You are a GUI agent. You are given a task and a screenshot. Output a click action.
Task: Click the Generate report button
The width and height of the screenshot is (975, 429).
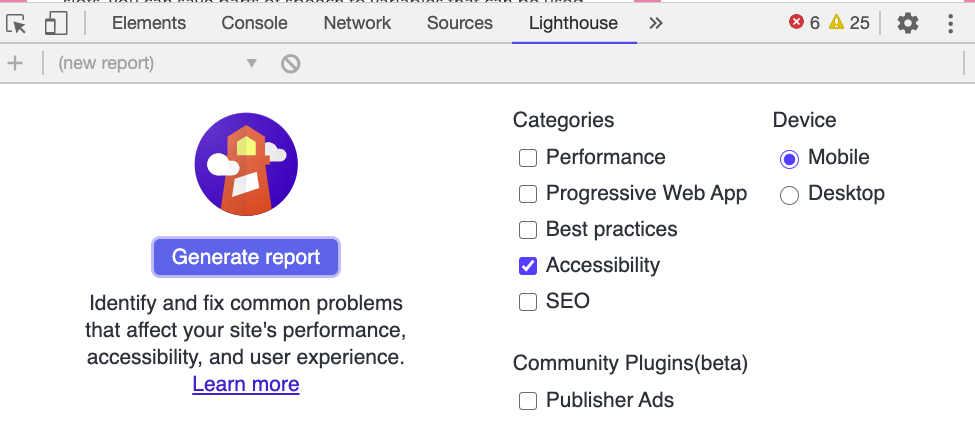(246, 257)
